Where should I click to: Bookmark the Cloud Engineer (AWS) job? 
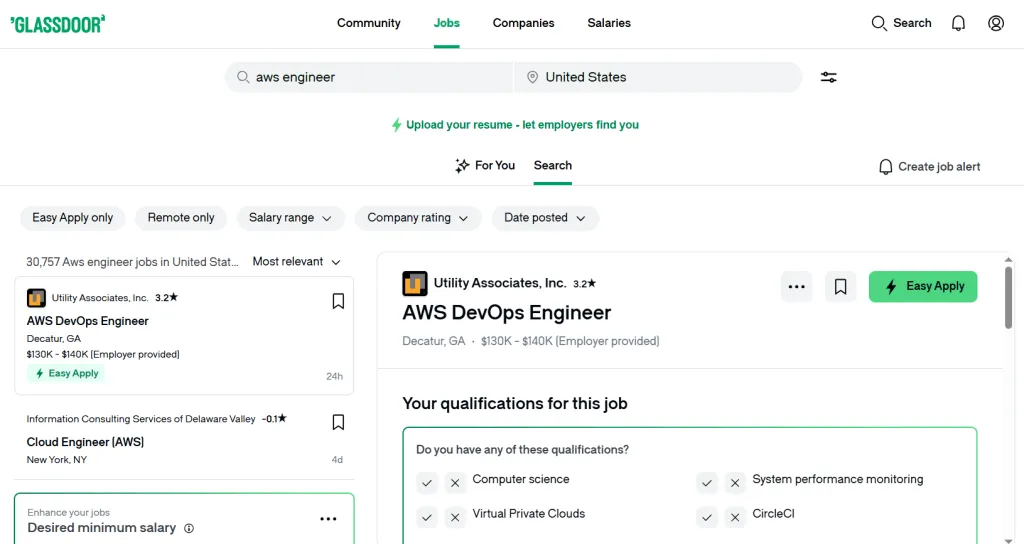pos(338,422)
